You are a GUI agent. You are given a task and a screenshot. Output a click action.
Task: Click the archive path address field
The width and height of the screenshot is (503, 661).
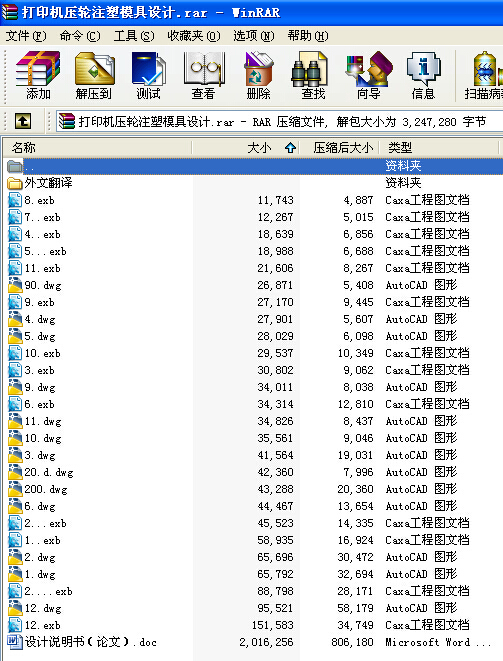[279, 122]
